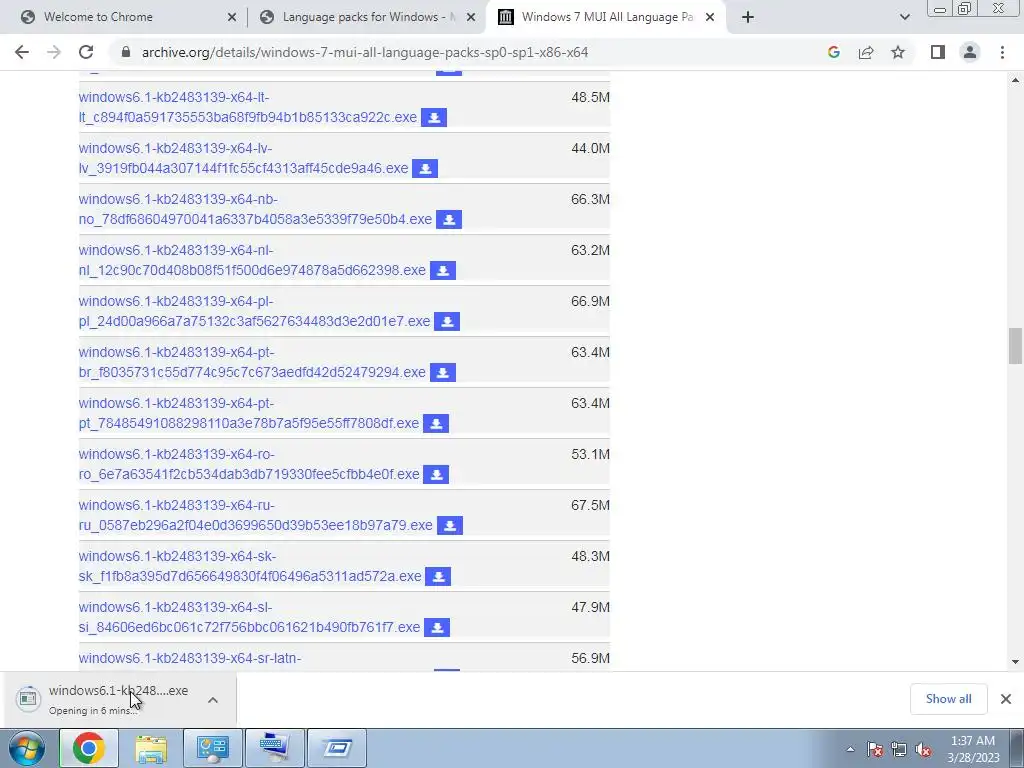Click the scrollbar down arrow
The width and height of the screenshot is (1024, 768).
click(1015, 662)
